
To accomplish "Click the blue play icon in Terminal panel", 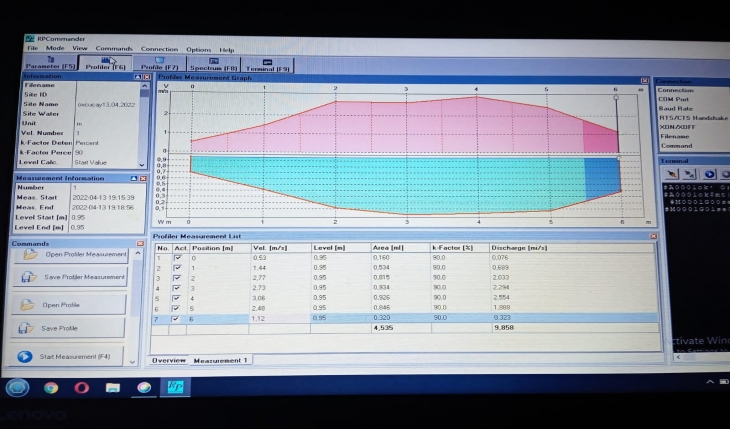I will [x=709, y=174].
